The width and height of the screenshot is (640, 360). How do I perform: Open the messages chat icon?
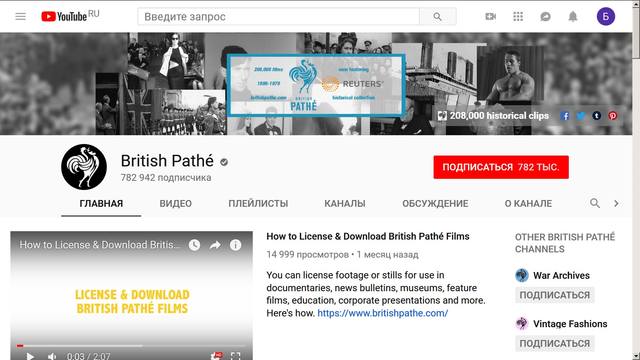point(545,16)
